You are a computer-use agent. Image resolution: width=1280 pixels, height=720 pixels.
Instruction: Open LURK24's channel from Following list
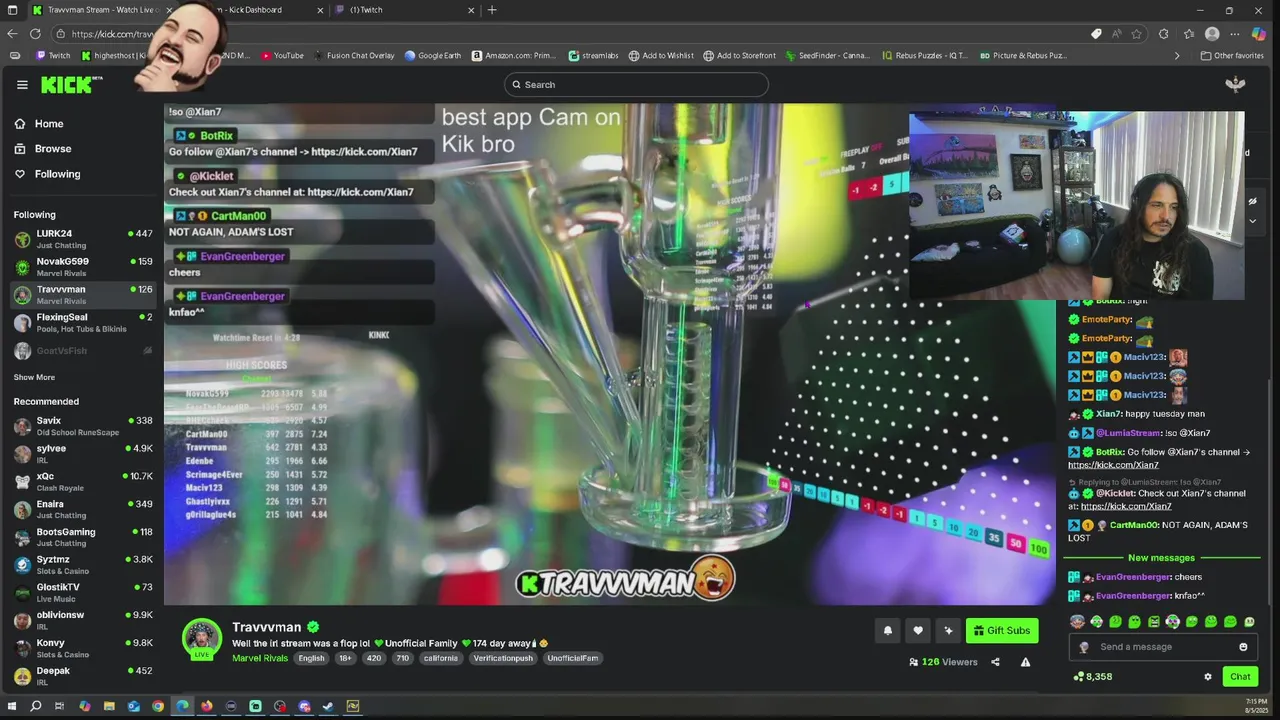point(83,238)
